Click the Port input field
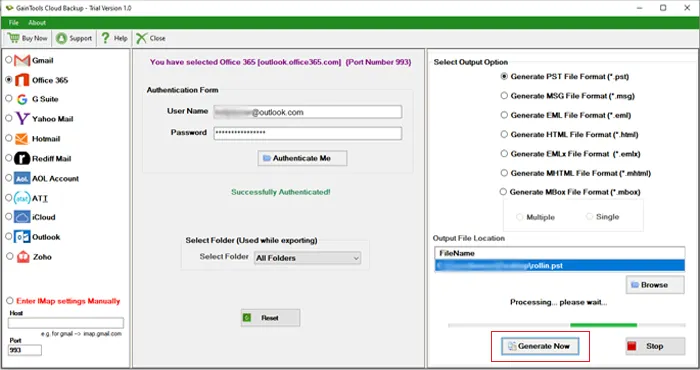Image resolution: width=700 pixels, height=370 pixels. [x=25, y=350]
